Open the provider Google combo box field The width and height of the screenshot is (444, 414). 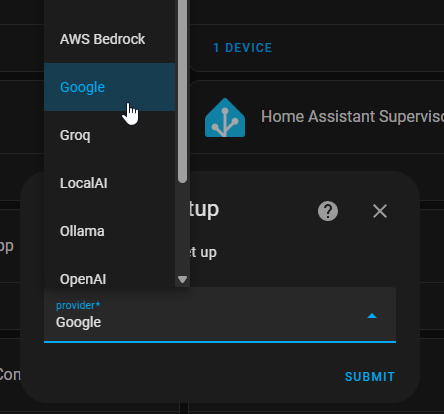(x=220, y=314)
